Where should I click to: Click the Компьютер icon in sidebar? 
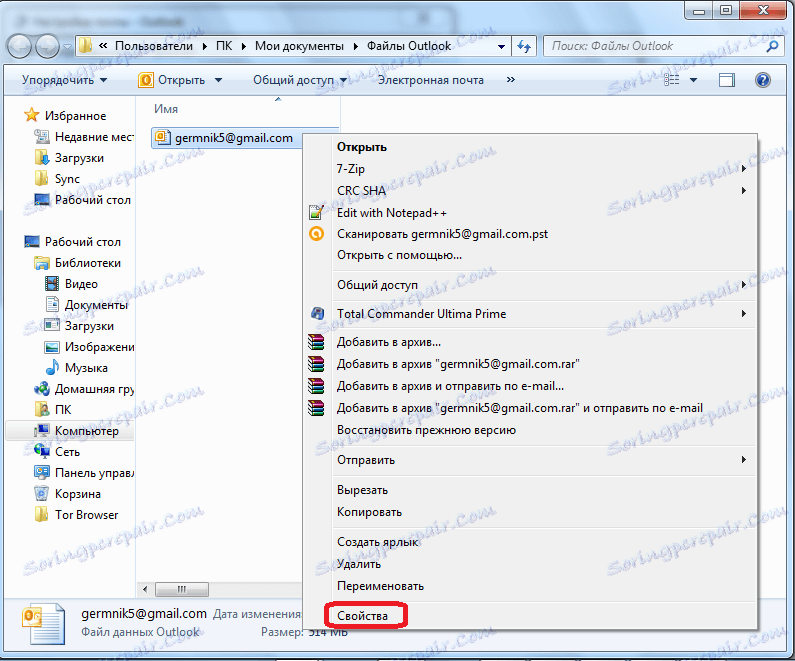click(x=42, y=430)
